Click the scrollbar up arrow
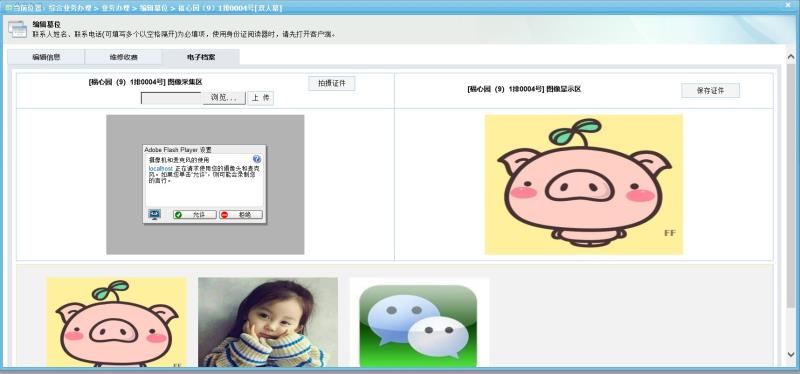800x374 pixels. (x=791, y=56)
